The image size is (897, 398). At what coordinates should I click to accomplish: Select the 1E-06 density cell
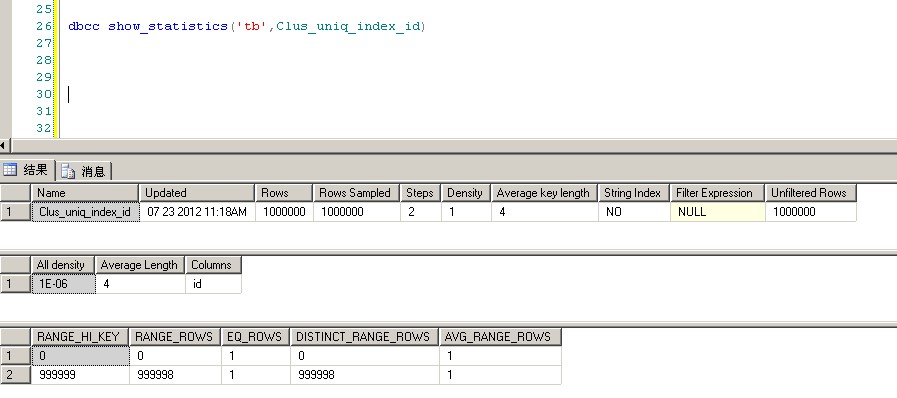click(x=63, y=284)
